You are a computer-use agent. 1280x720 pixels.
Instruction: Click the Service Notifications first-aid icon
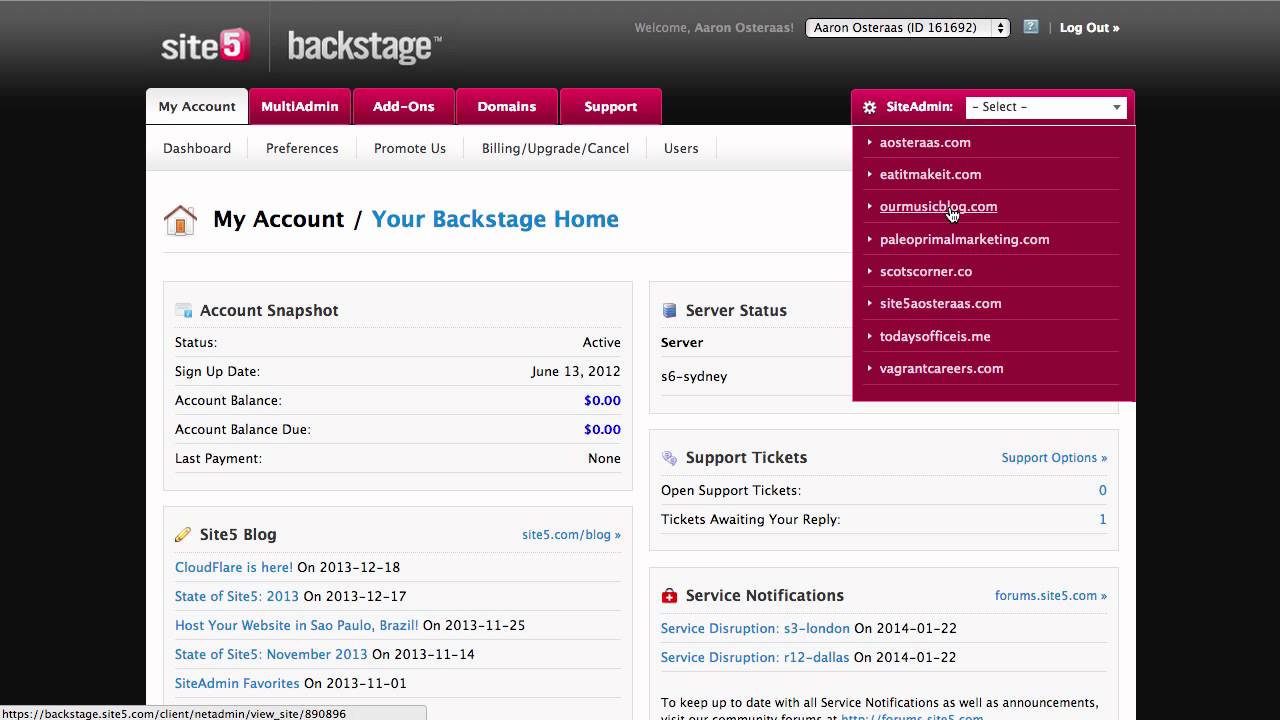tap(669, 596)
